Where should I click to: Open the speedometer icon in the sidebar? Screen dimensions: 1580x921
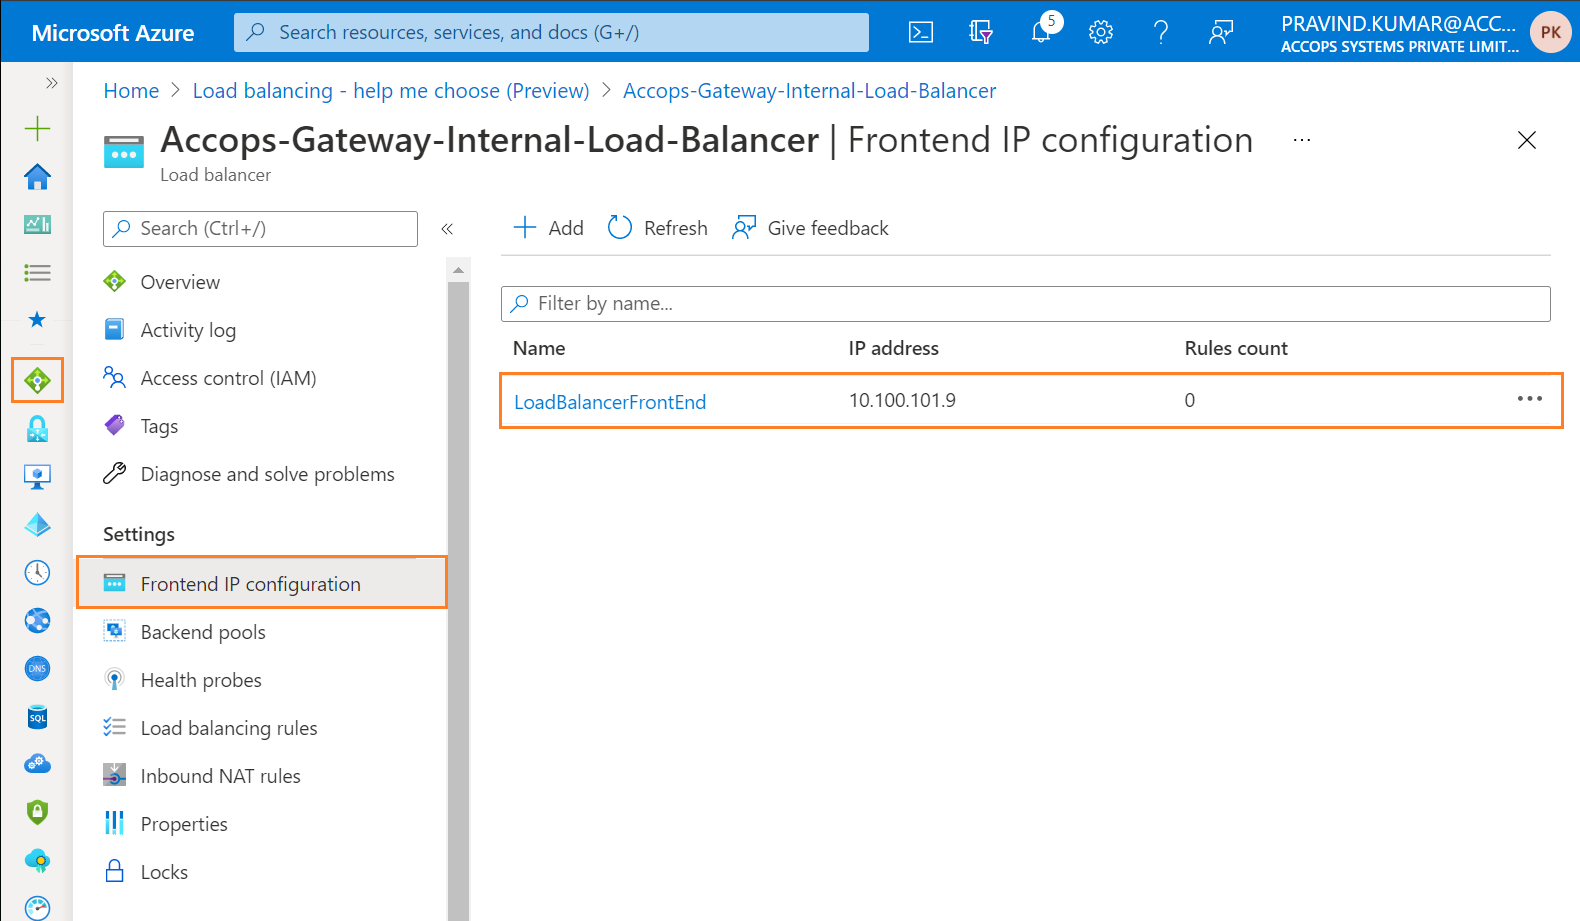click(x=37, y=908)
